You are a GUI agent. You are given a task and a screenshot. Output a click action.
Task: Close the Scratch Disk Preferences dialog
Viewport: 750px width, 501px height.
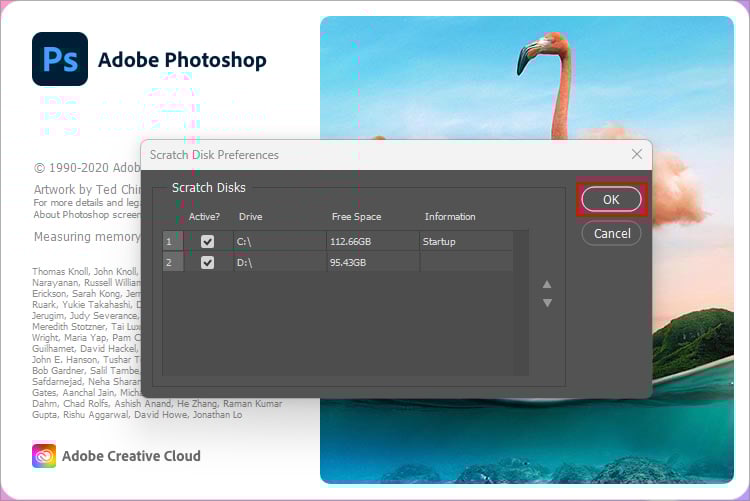point(637,154)
